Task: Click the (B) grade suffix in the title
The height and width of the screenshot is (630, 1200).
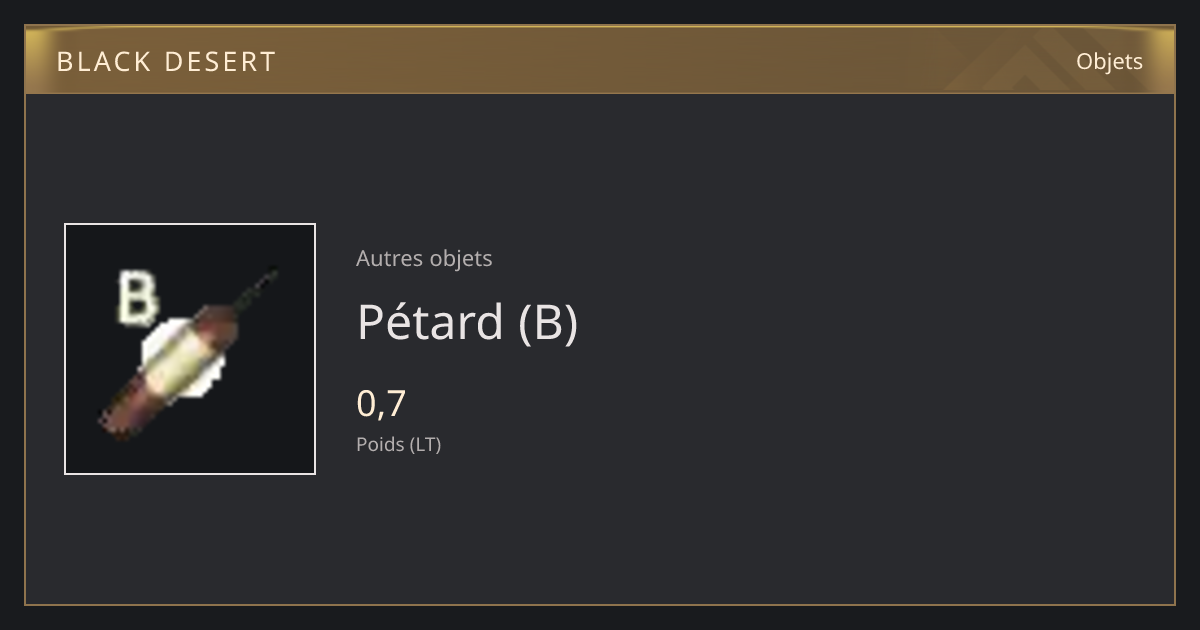Action: coord(548,323)
